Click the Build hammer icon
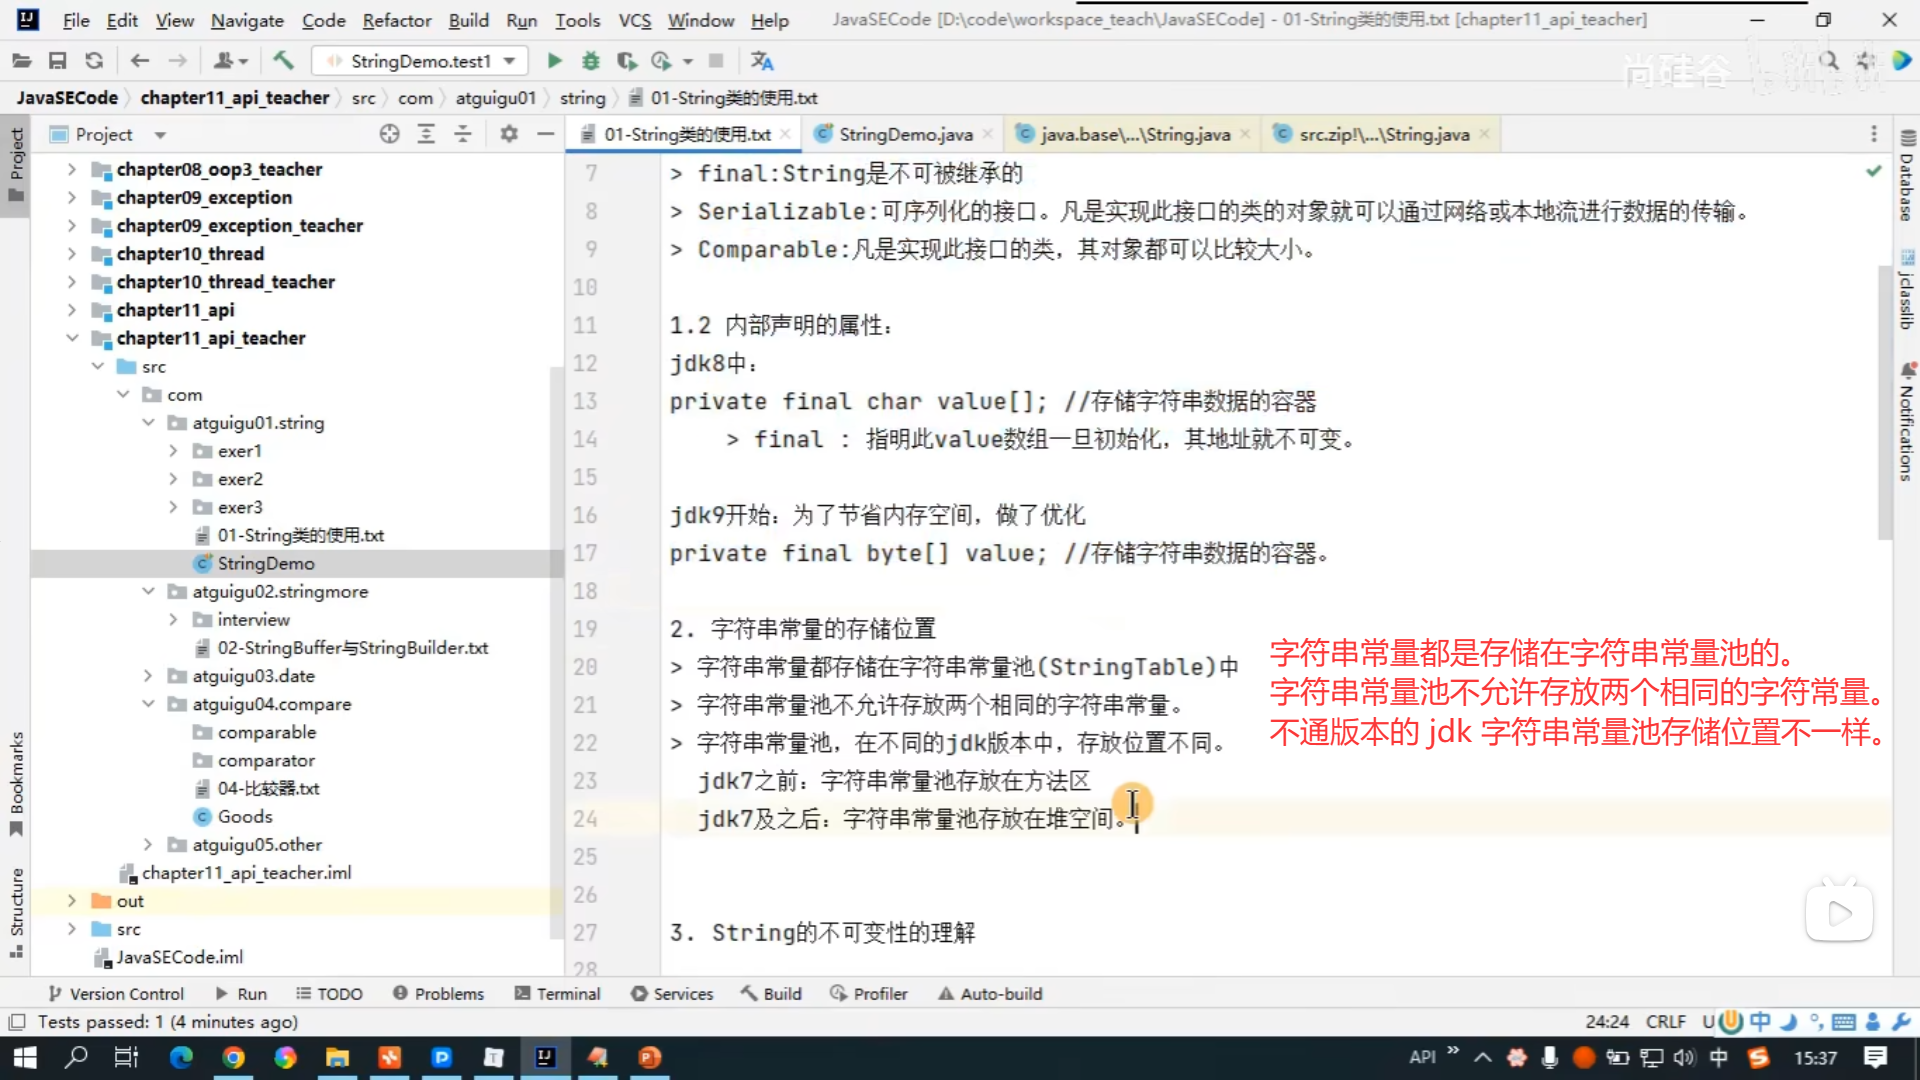This screenshot has height=1080, width=1920. click(283, 61)
